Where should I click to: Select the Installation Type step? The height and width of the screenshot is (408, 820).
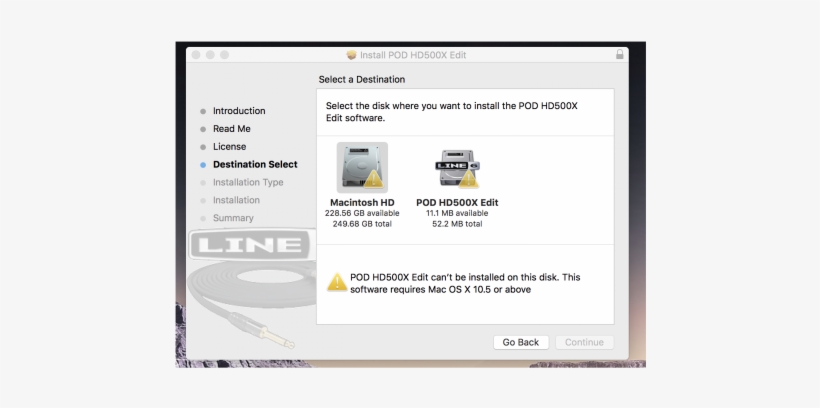point(248,182)
